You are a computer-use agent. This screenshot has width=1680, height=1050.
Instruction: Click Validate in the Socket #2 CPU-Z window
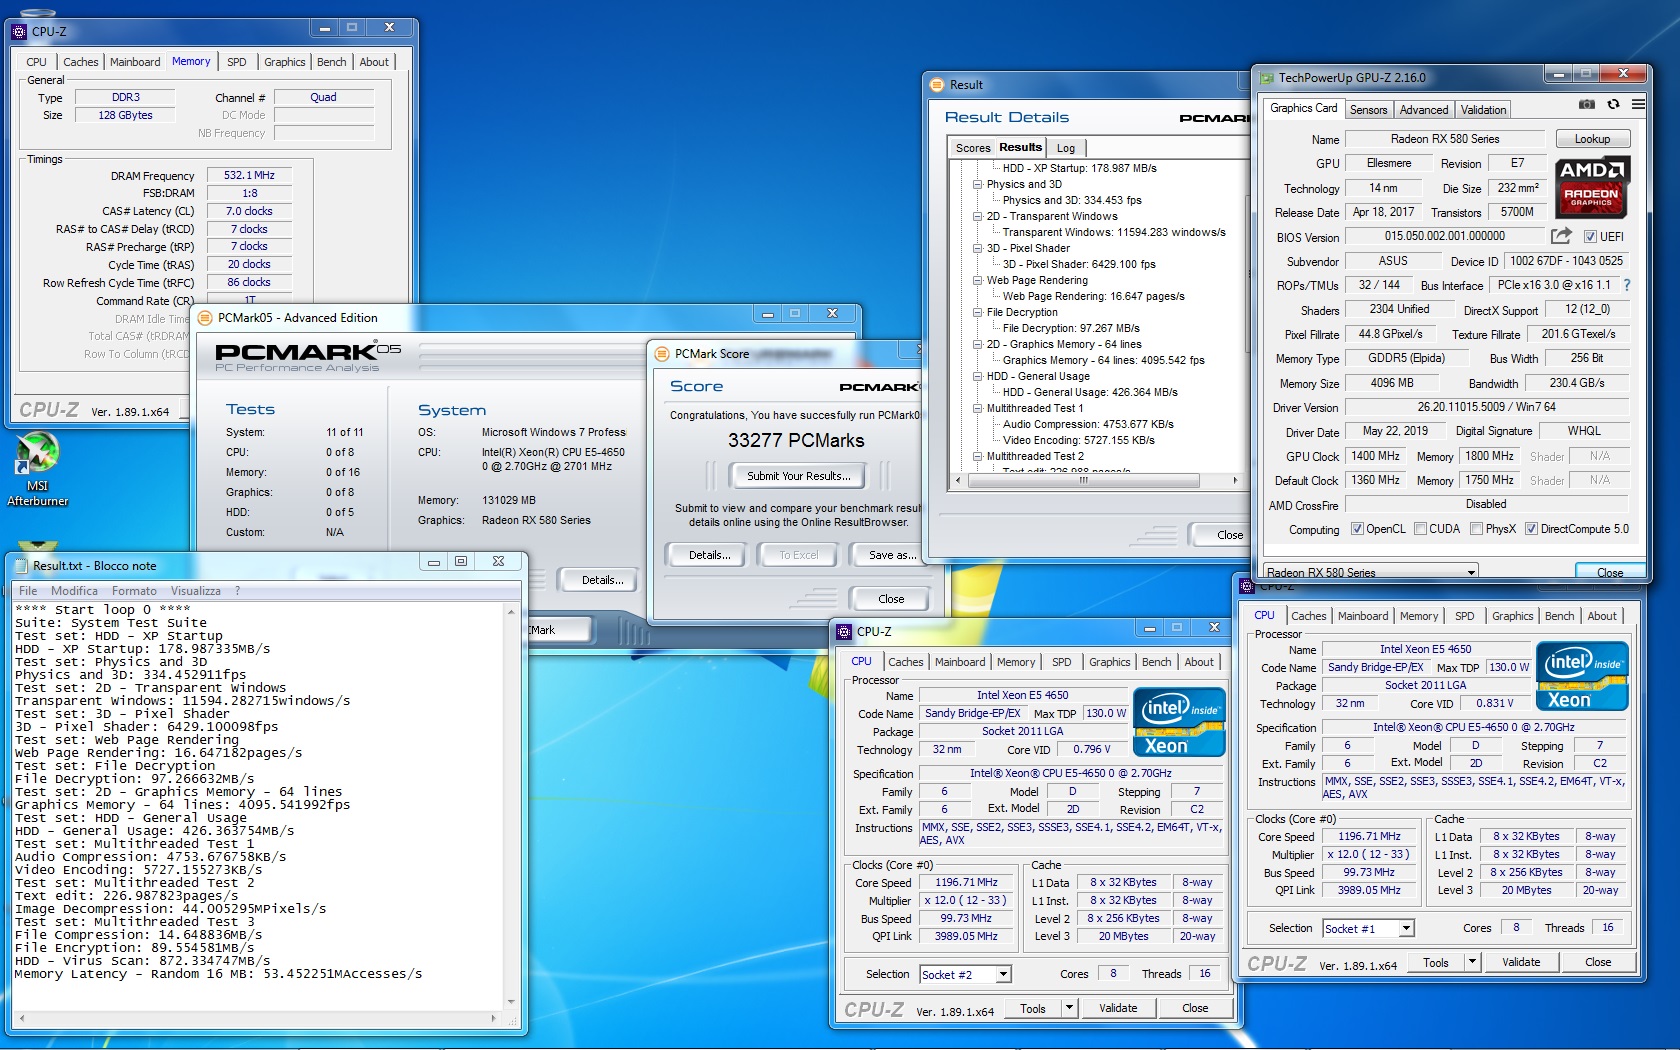click(1117, 1008)
